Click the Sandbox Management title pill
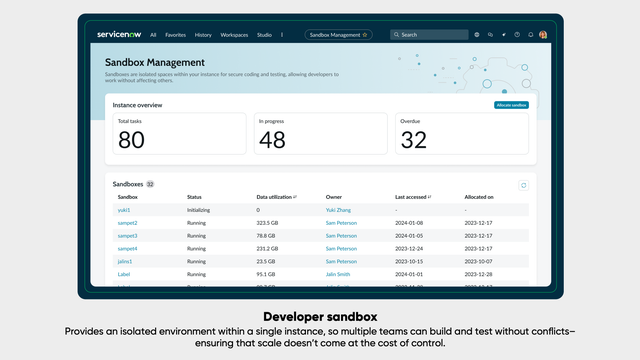 338,35
